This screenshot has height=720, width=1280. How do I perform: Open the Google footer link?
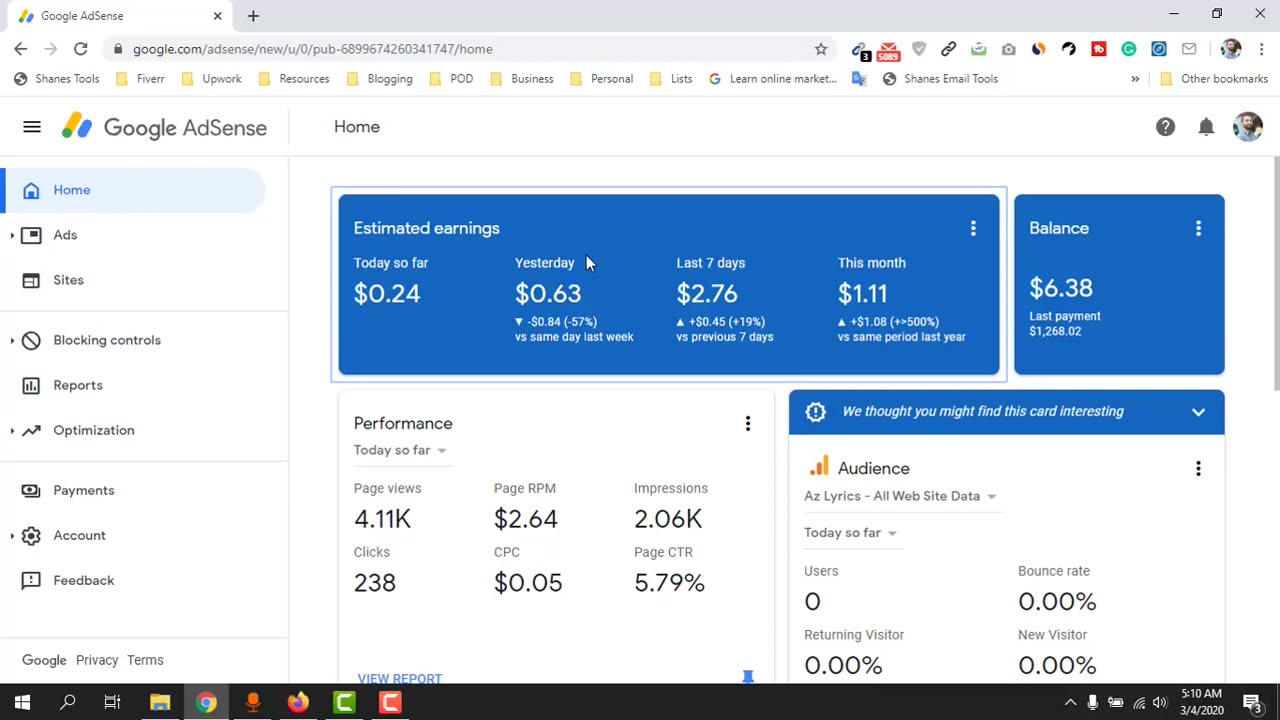(44, 660)
